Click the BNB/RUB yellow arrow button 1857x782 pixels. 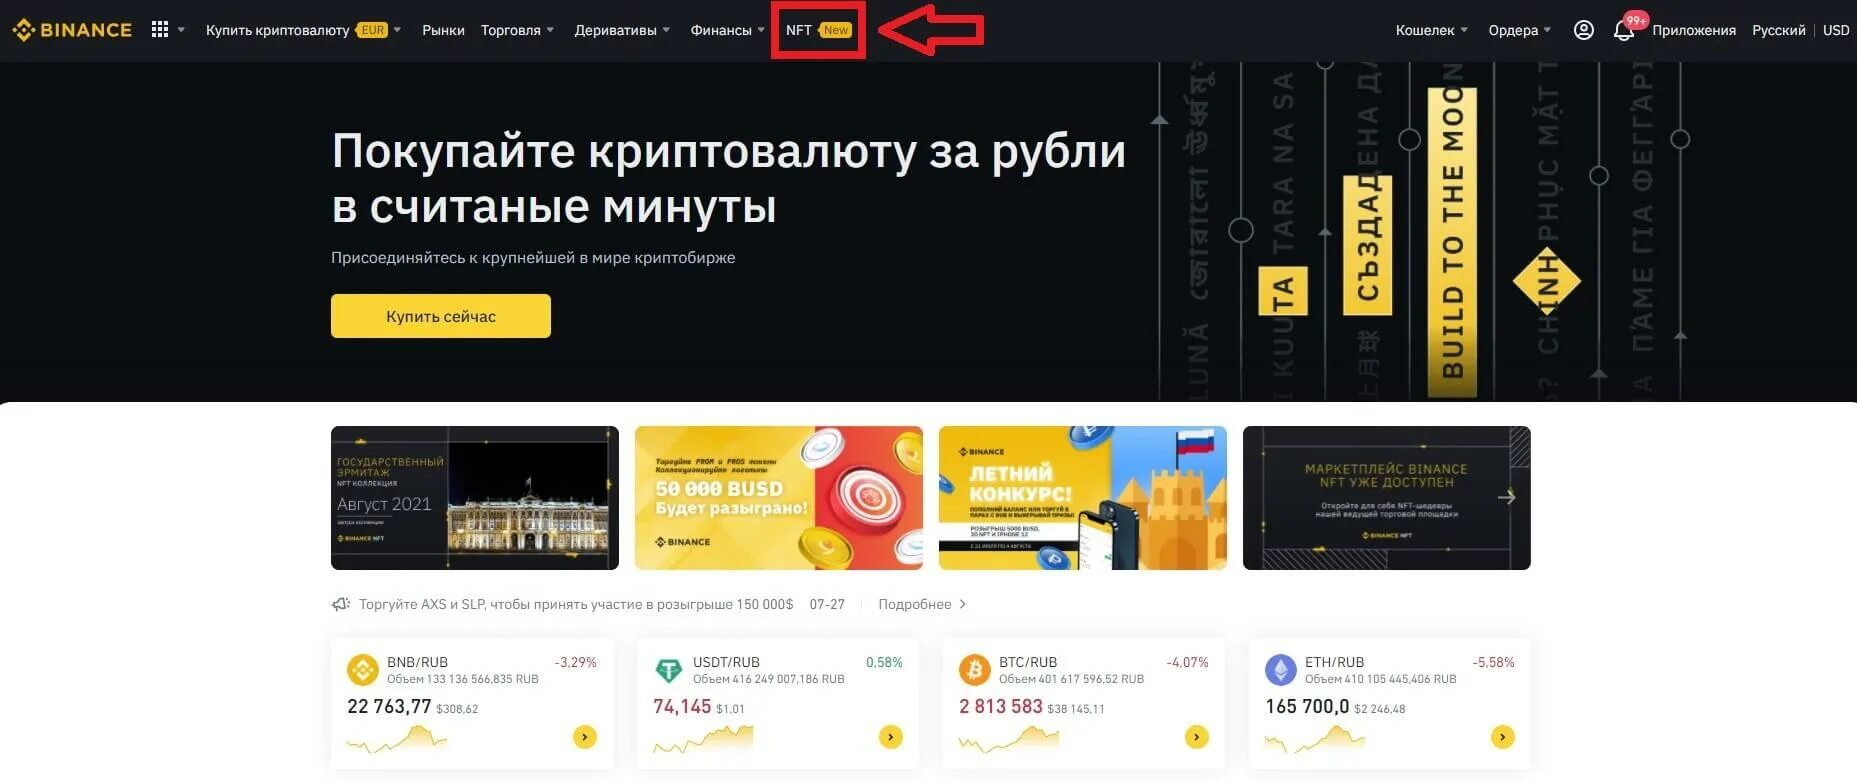[x=585, y=737]
